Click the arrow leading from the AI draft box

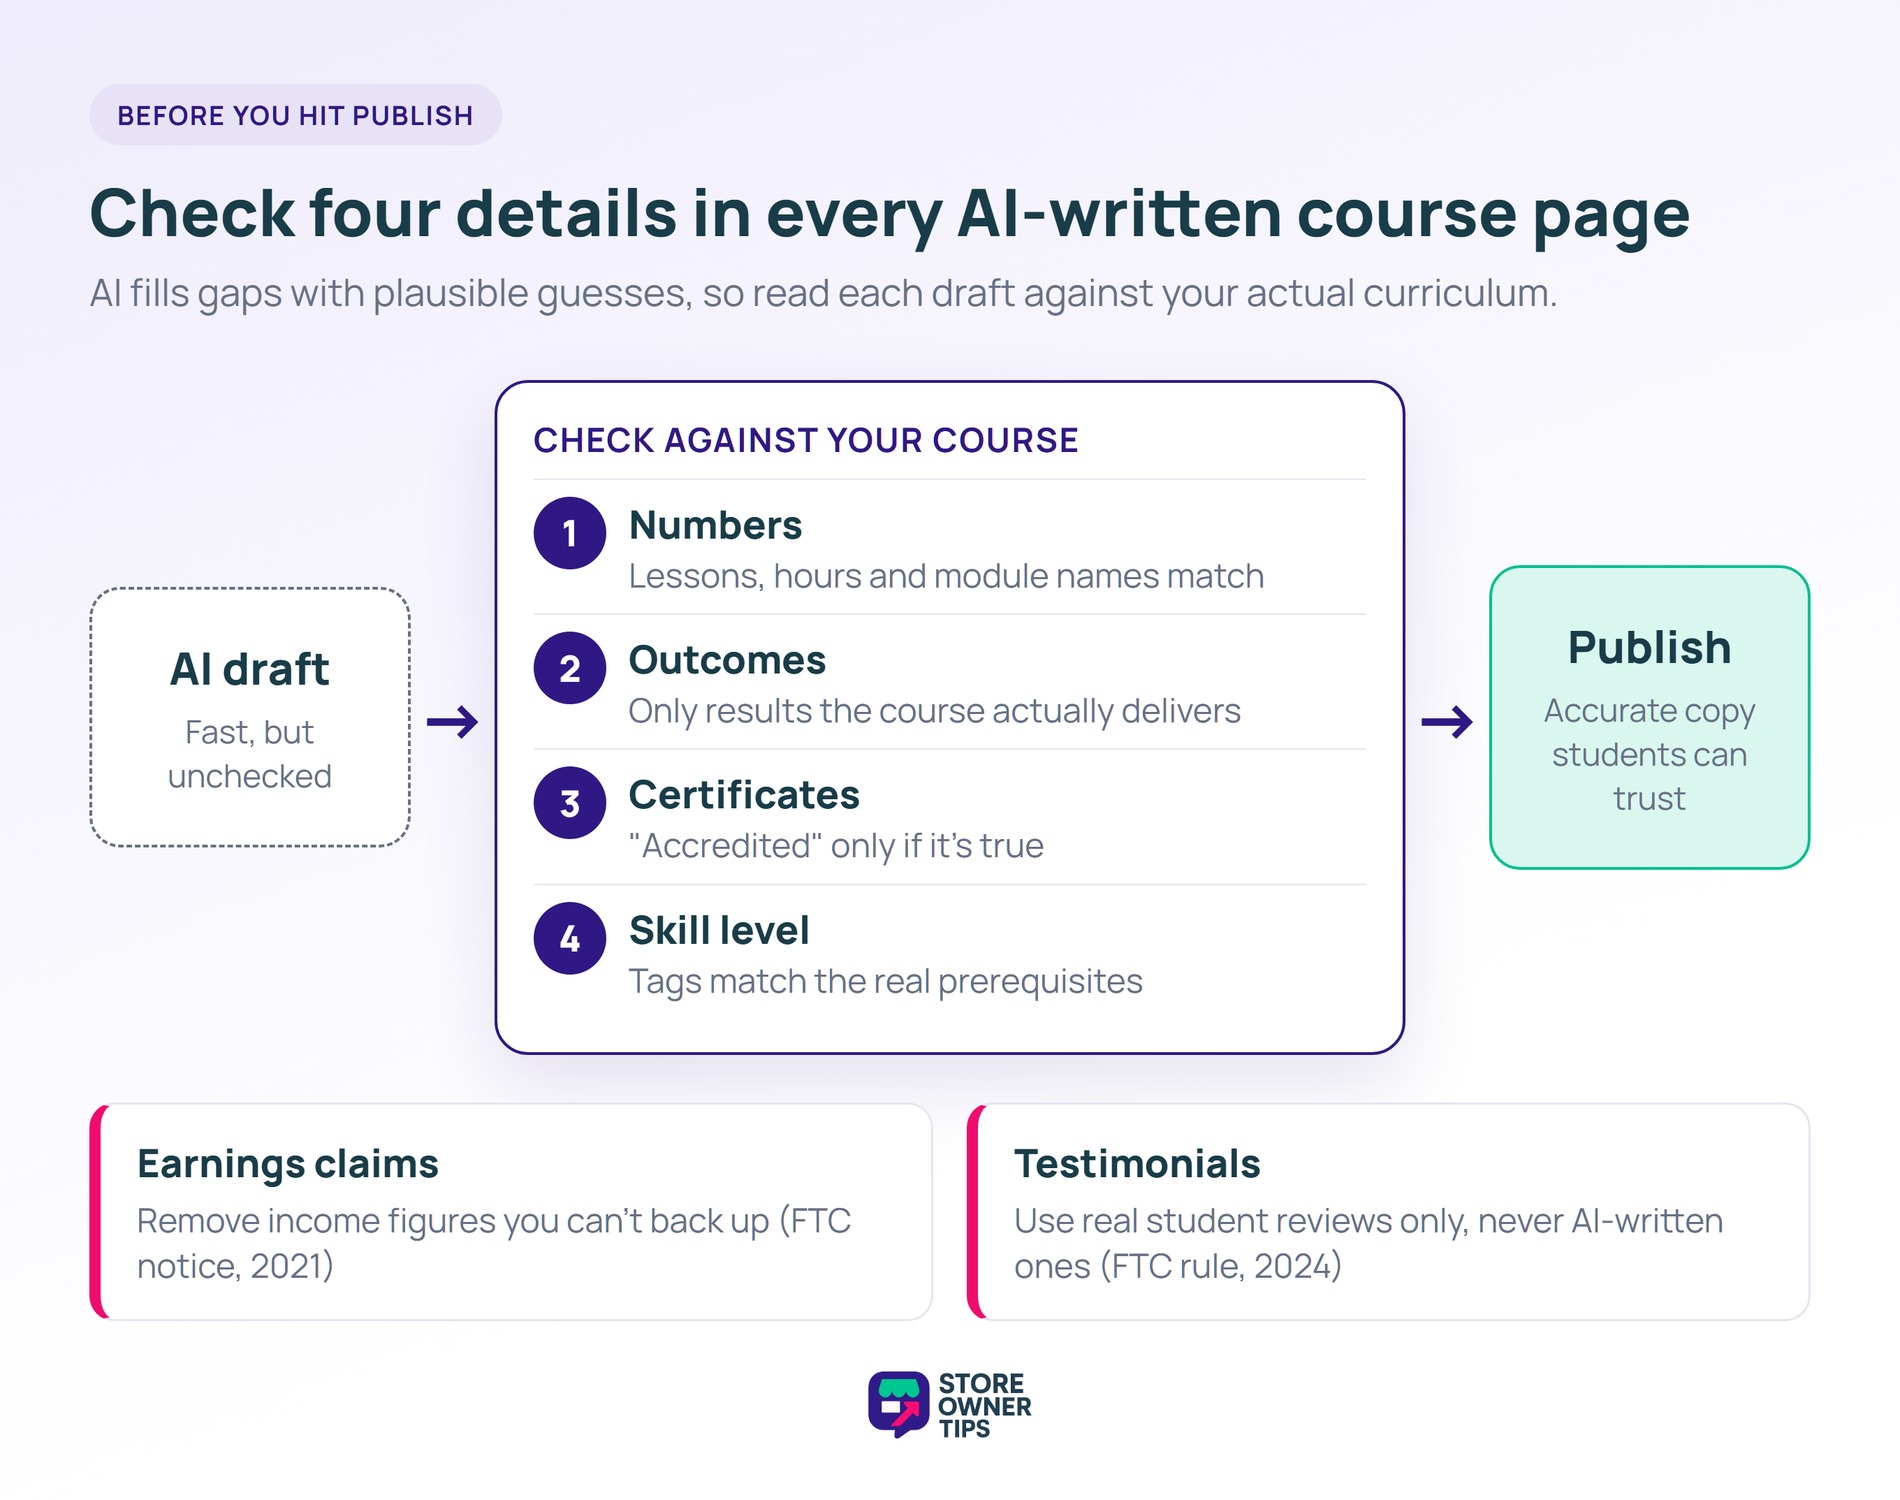[453, 721]
